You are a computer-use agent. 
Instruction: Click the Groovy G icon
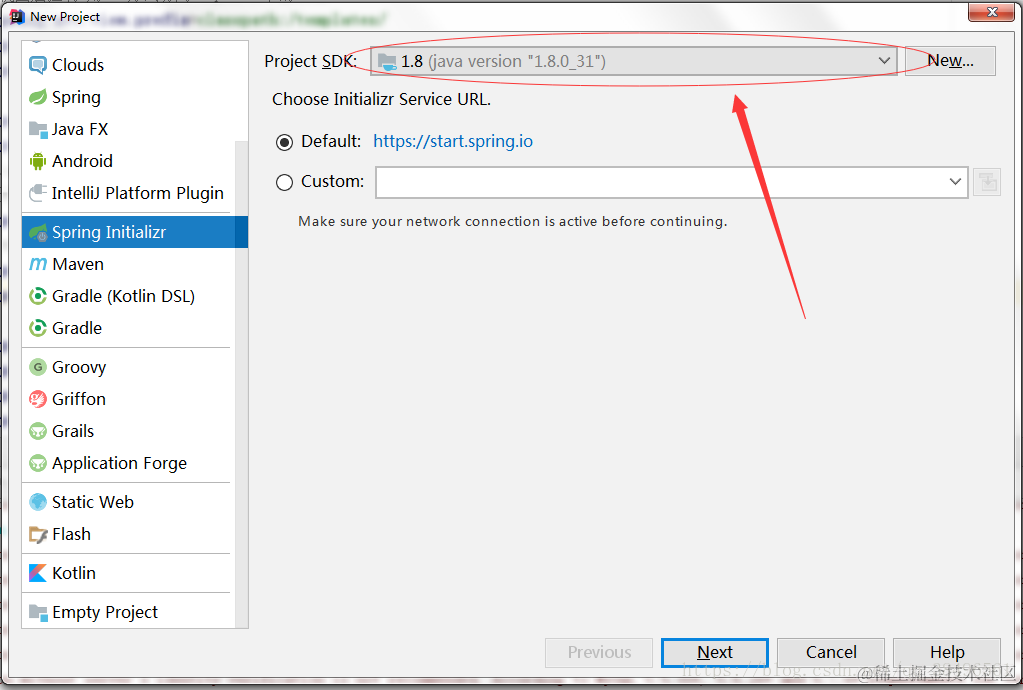coord(38,367)
